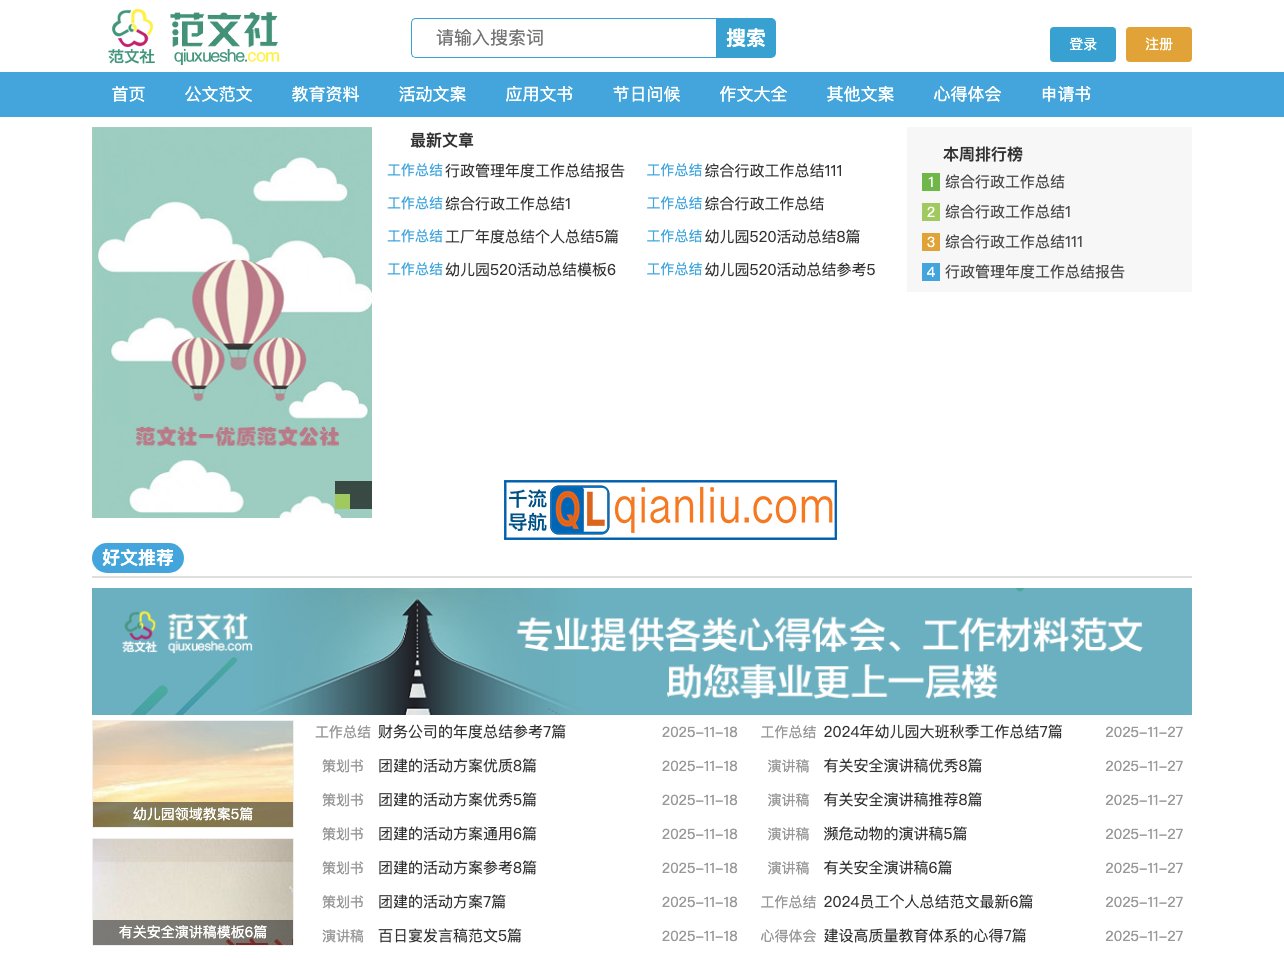Screen dimensions: 1284x962
Task: Open the 幼儿园领域教案5篇 thumbnail
Action: click(x=193, y=773)
